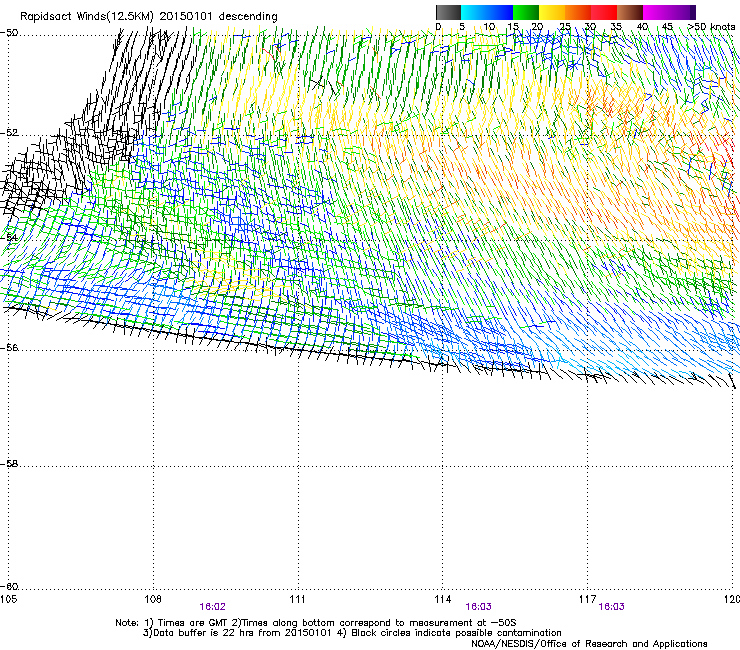
Task: Select the orange 25-30 knots legend segment
Action: (x=578, y=12)
